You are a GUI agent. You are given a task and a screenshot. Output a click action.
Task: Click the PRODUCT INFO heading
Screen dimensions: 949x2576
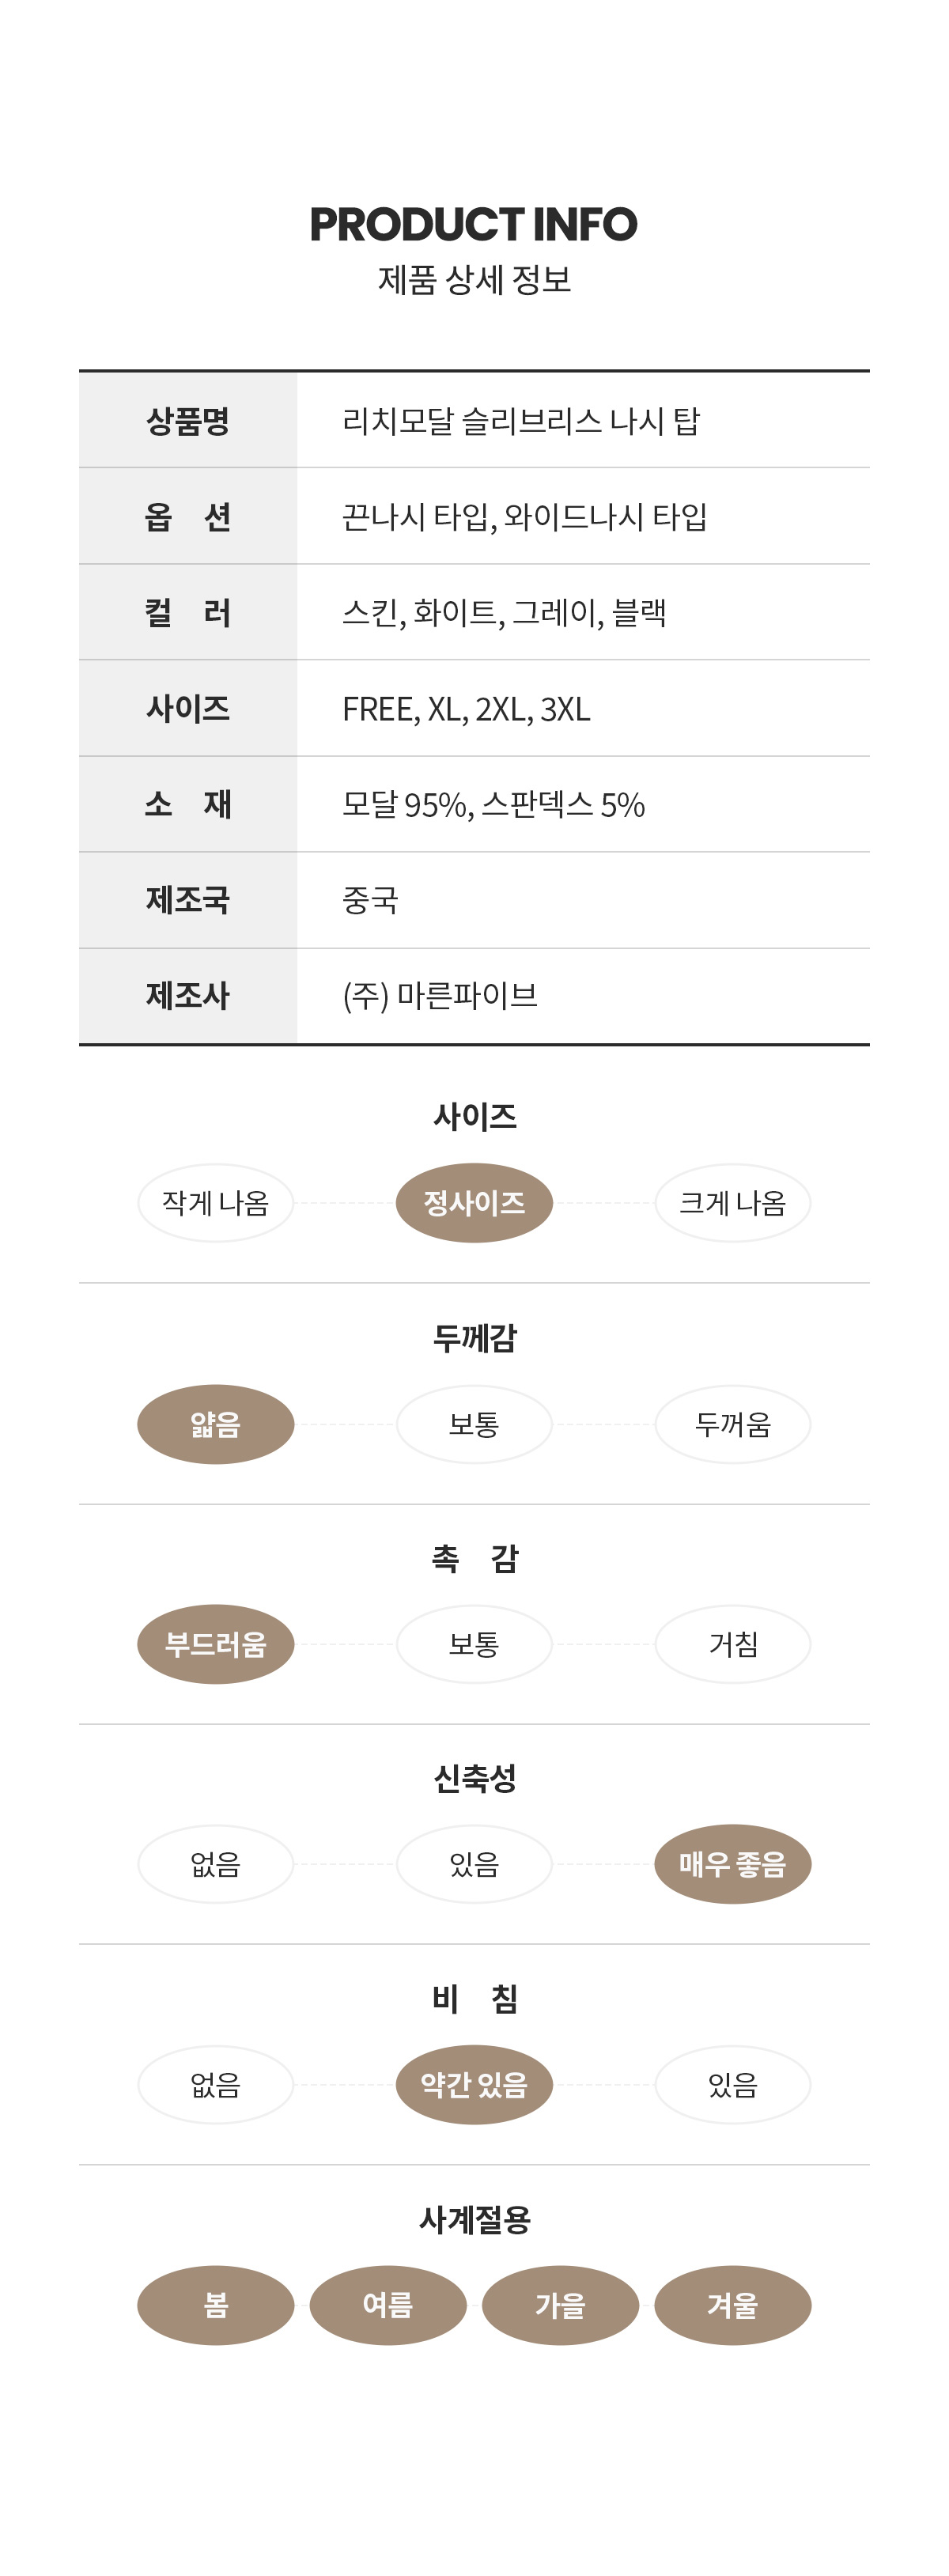click(473, 224)
